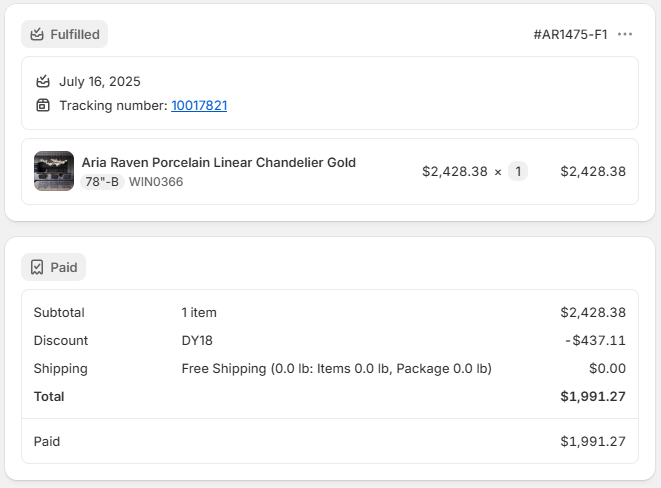Image resolution: width=661 pixels, height=488 pixels.
Task: Click the -$437.11 discount amount
Action: pyautogui.click(x=595, y=340)
